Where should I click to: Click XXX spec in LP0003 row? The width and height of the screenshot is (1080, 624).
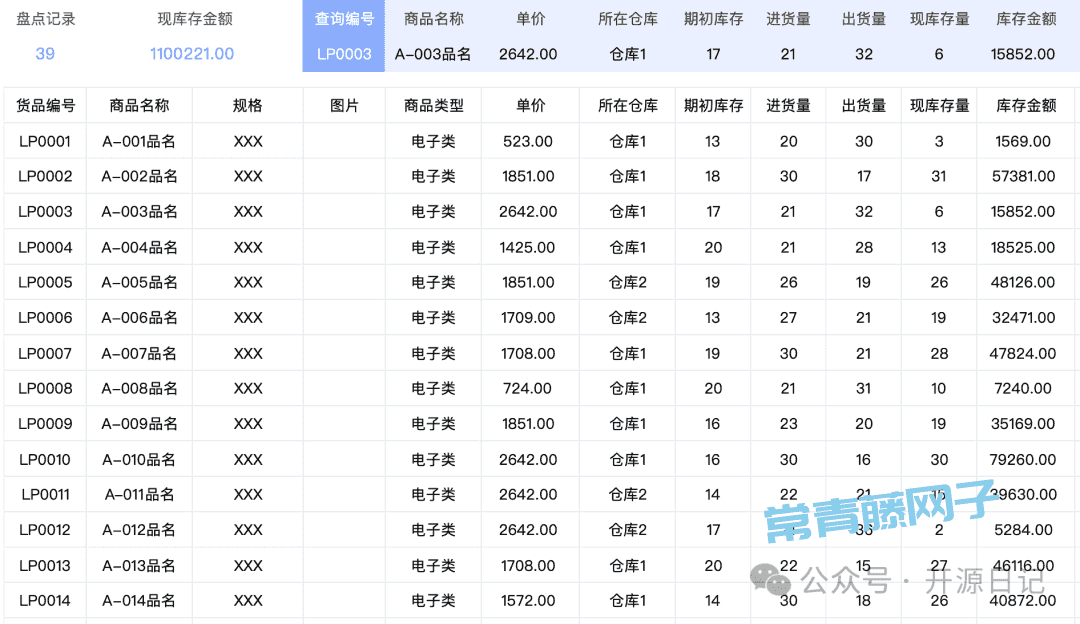pyautogui.click(x=248, y=211)
